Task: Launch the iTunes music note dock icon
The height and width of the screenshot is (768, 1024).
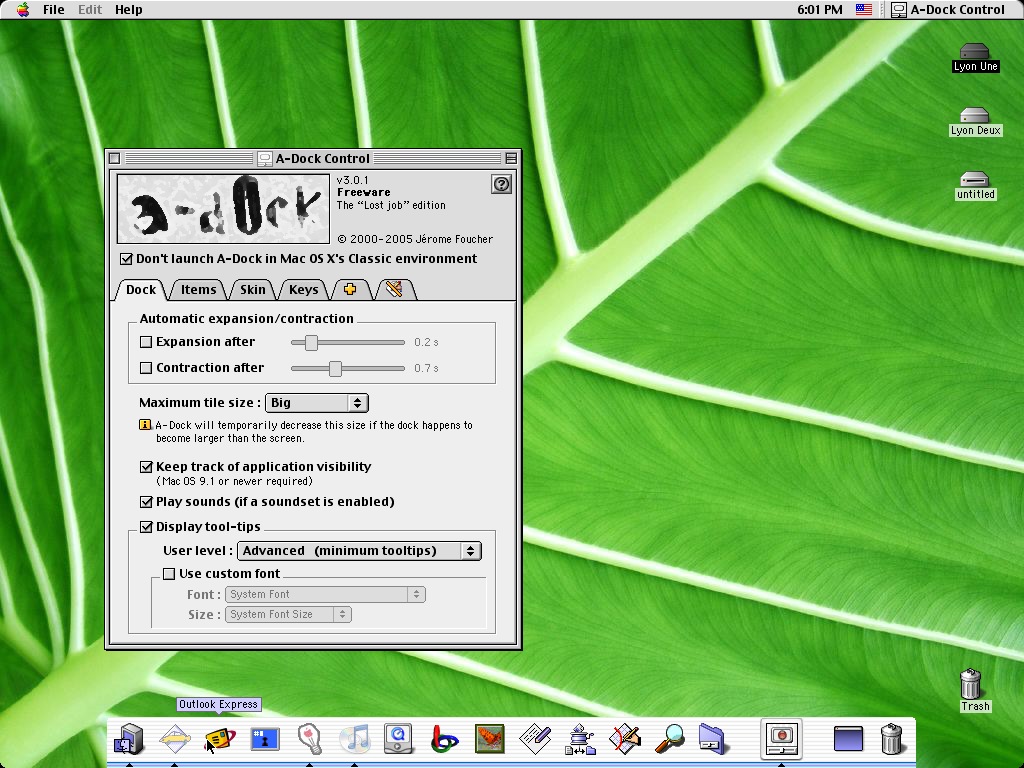Action: [355, 740]
